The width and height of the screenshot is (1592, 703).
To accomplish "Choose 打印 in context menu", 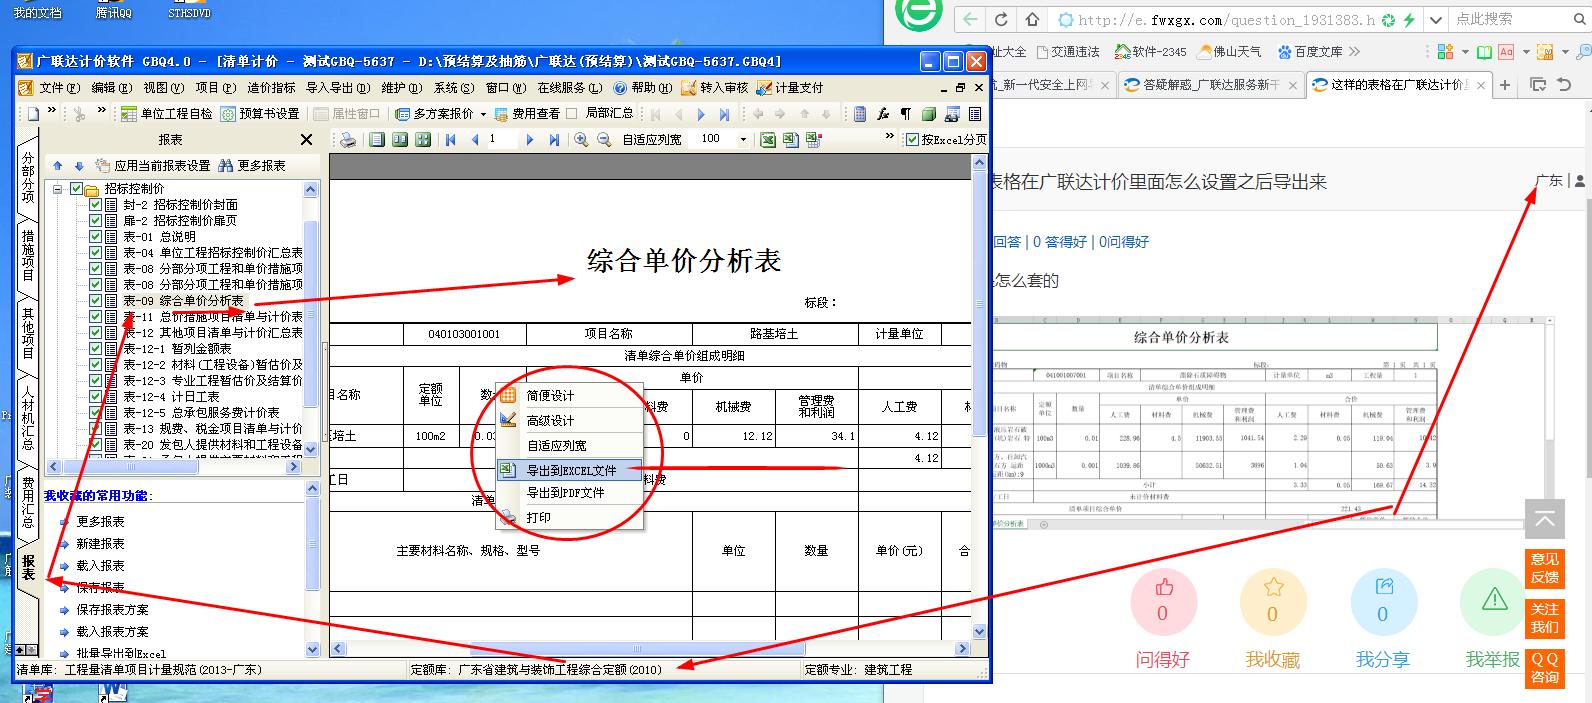I will click(x=570, y=518).
